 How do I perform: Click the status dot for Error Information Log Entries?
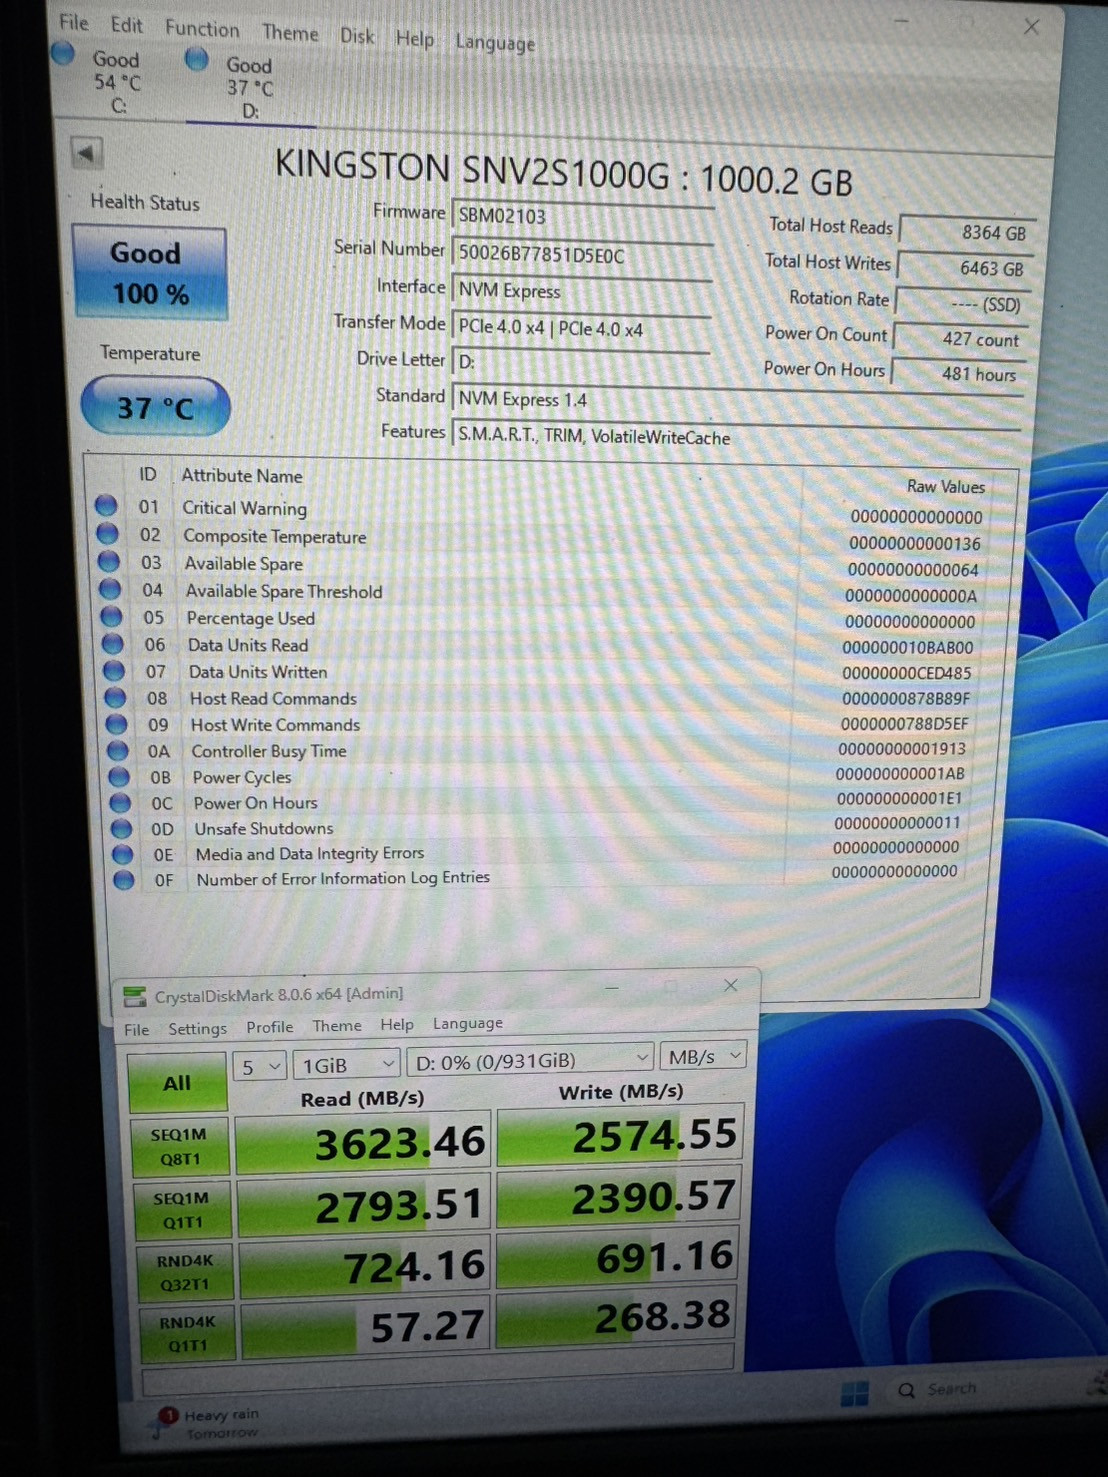point(123,880)
